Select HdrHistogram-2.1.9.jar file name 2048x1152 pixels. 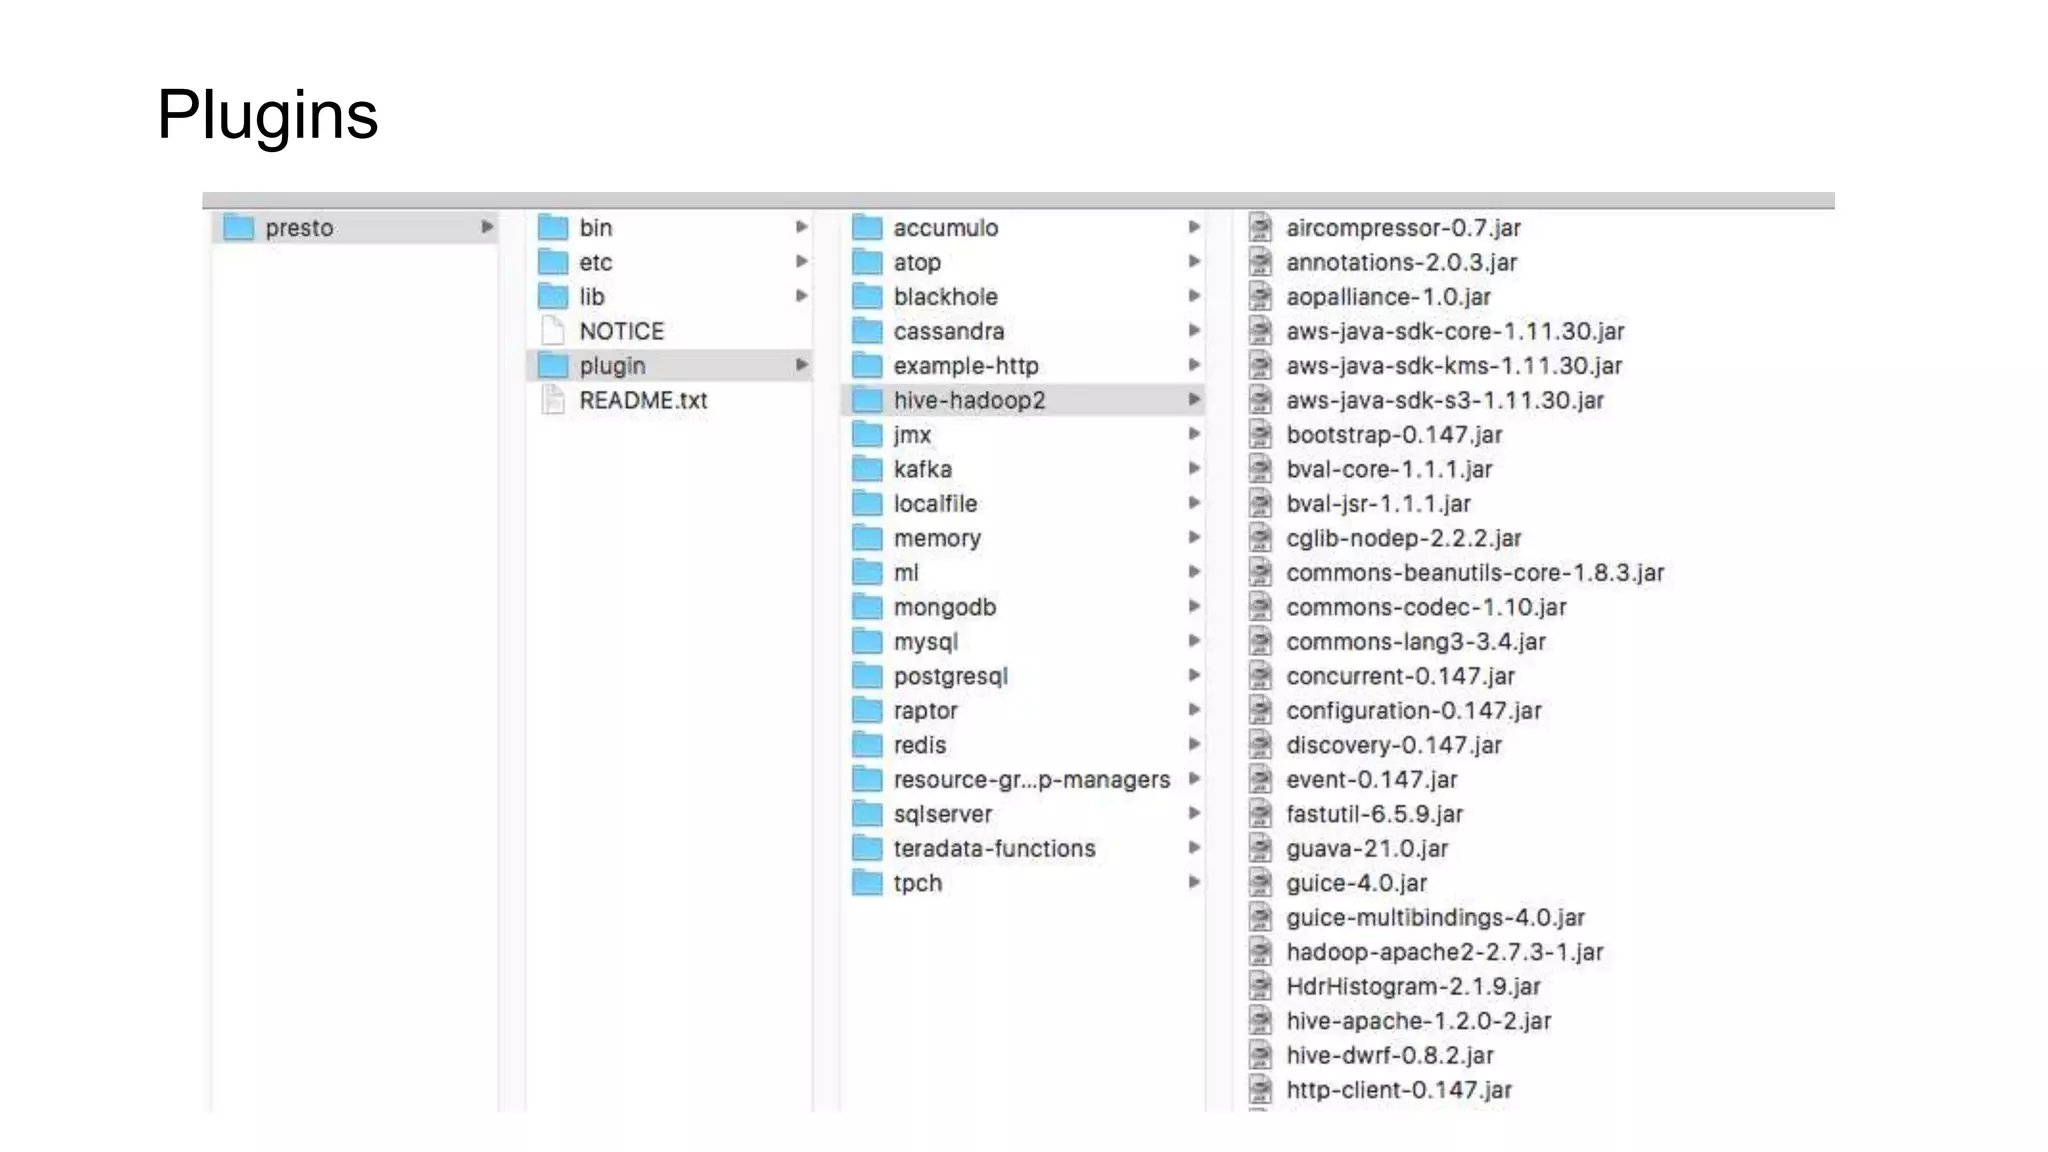click(1413, 987)
